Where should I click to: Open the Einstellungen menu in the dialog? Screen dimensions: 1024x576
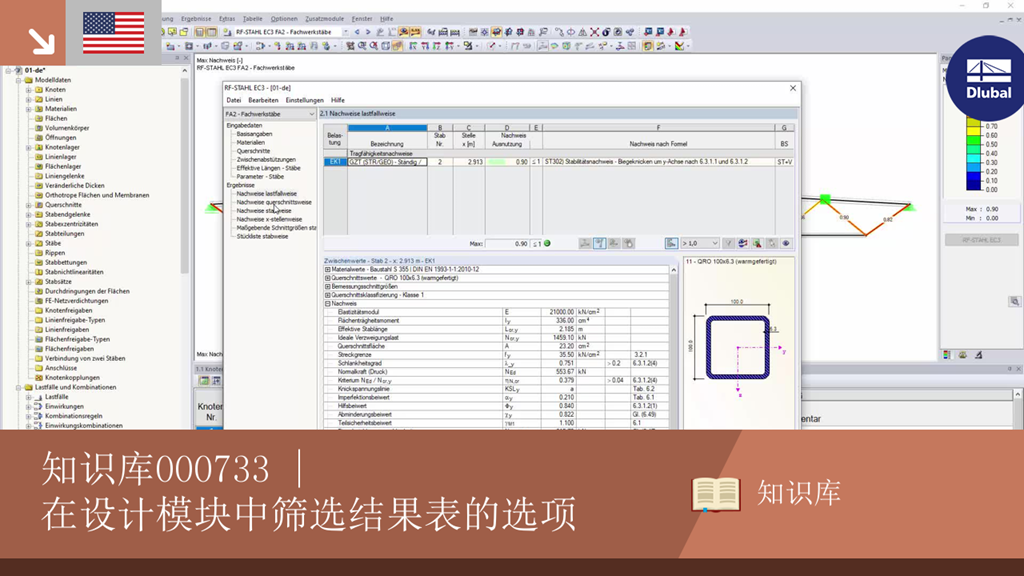tap(304, 101)
